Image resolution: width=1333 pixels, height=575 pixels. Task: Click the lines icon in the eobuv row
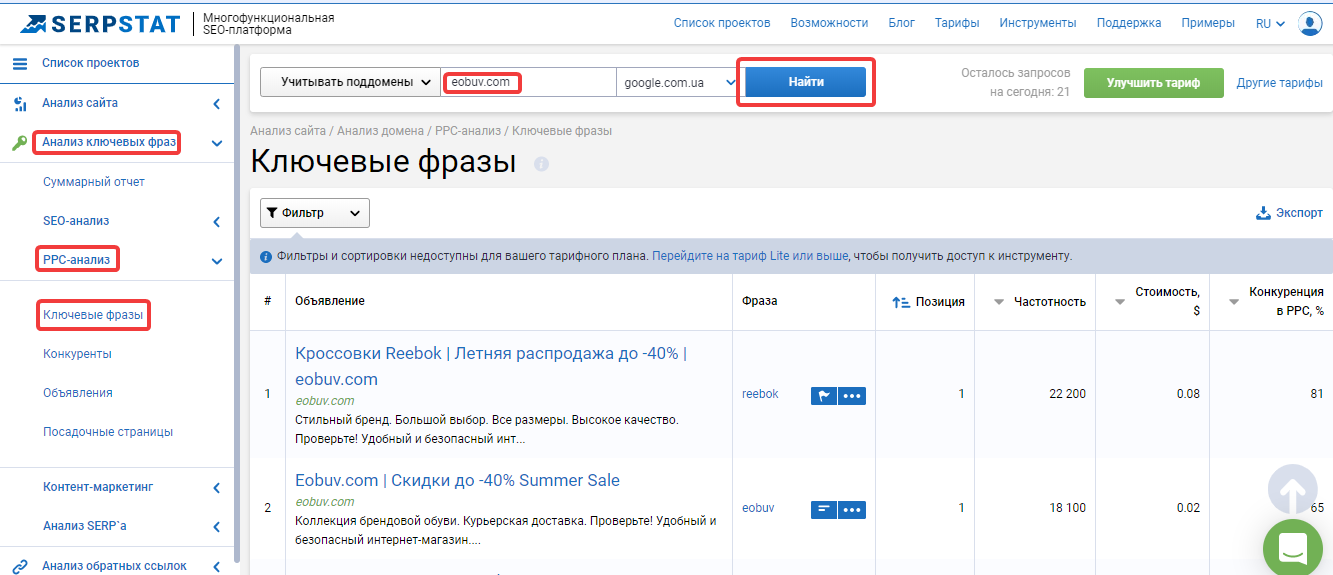[x=823, y=509]
